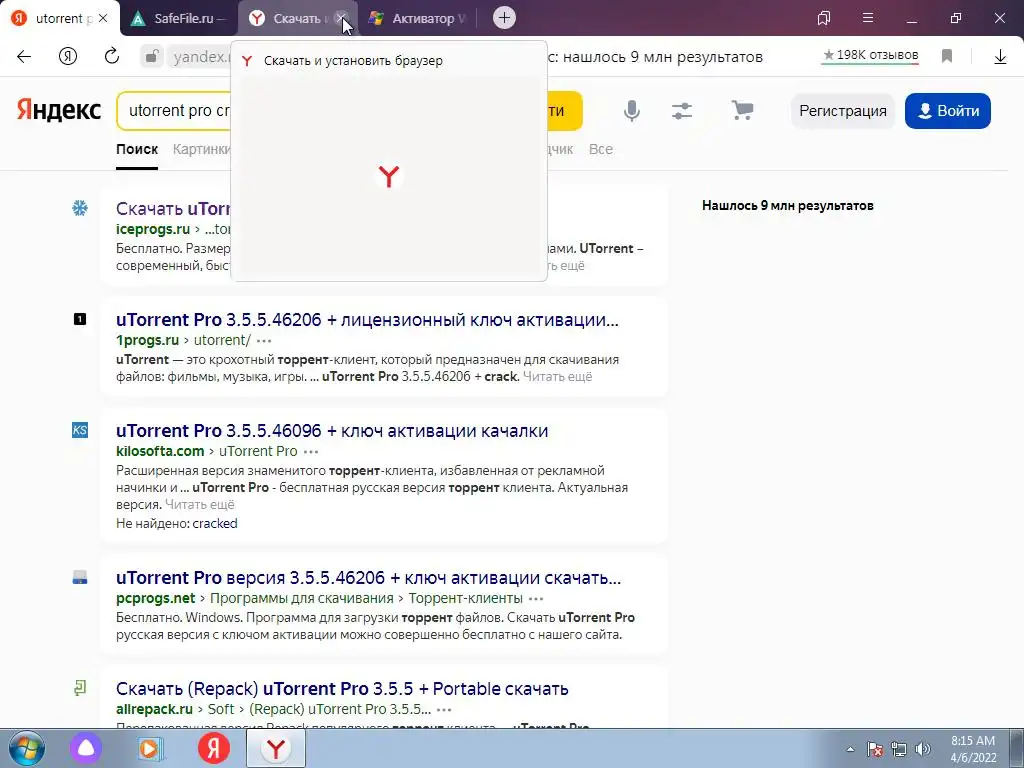Open the volume speaker tray icon
Image resolution: width=1024 pixels, height=768 pixels.
coord(923,749)
